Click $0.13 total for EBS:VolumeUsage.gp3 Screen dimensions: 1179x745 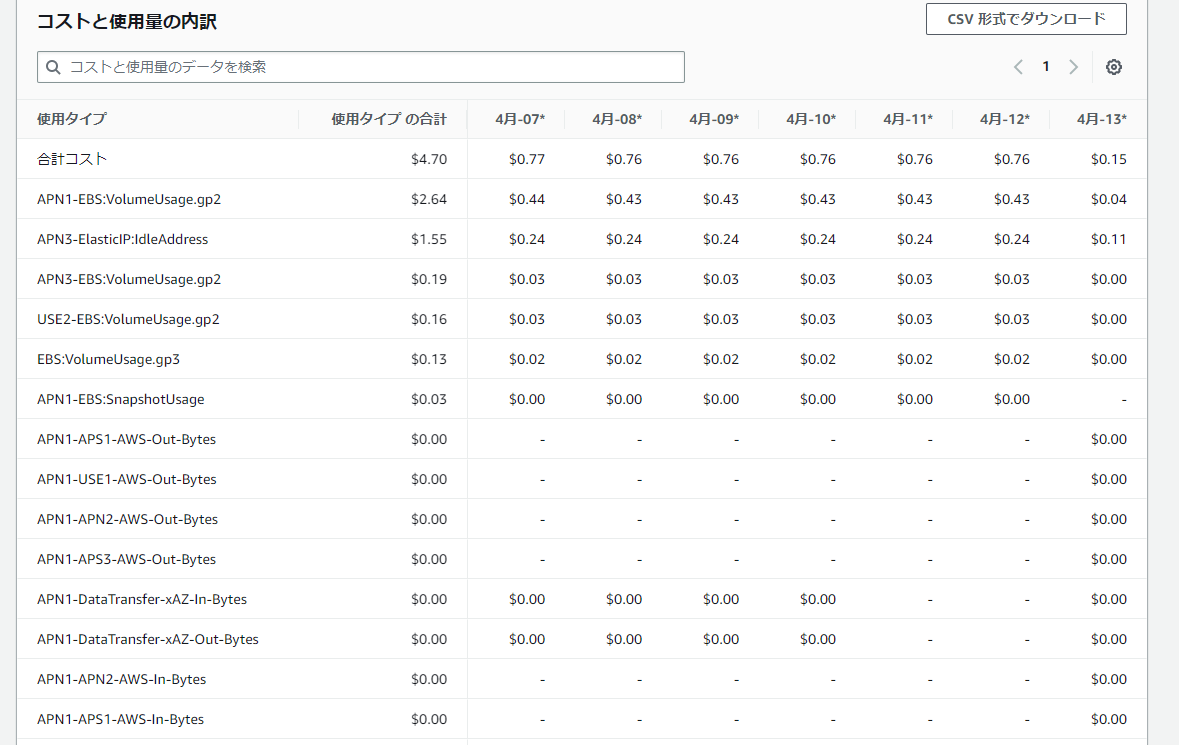pos(429,359)
